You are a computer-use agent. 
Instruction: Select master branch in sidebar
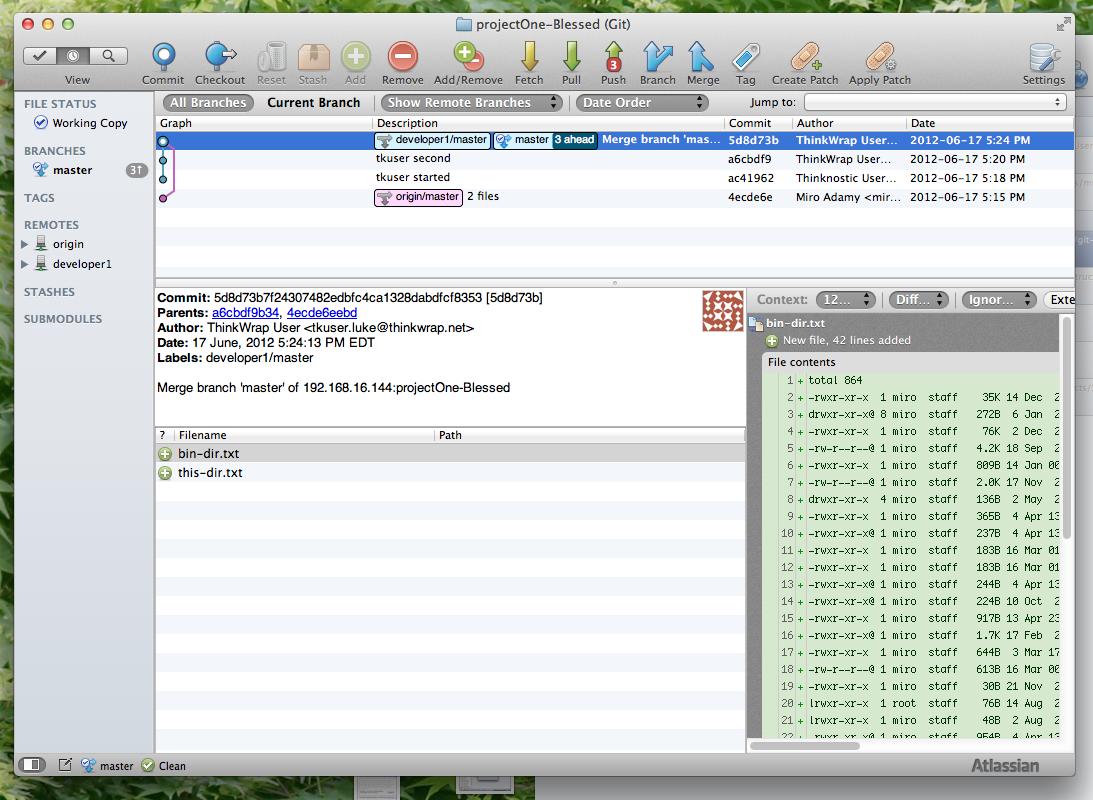click(72, 170)
